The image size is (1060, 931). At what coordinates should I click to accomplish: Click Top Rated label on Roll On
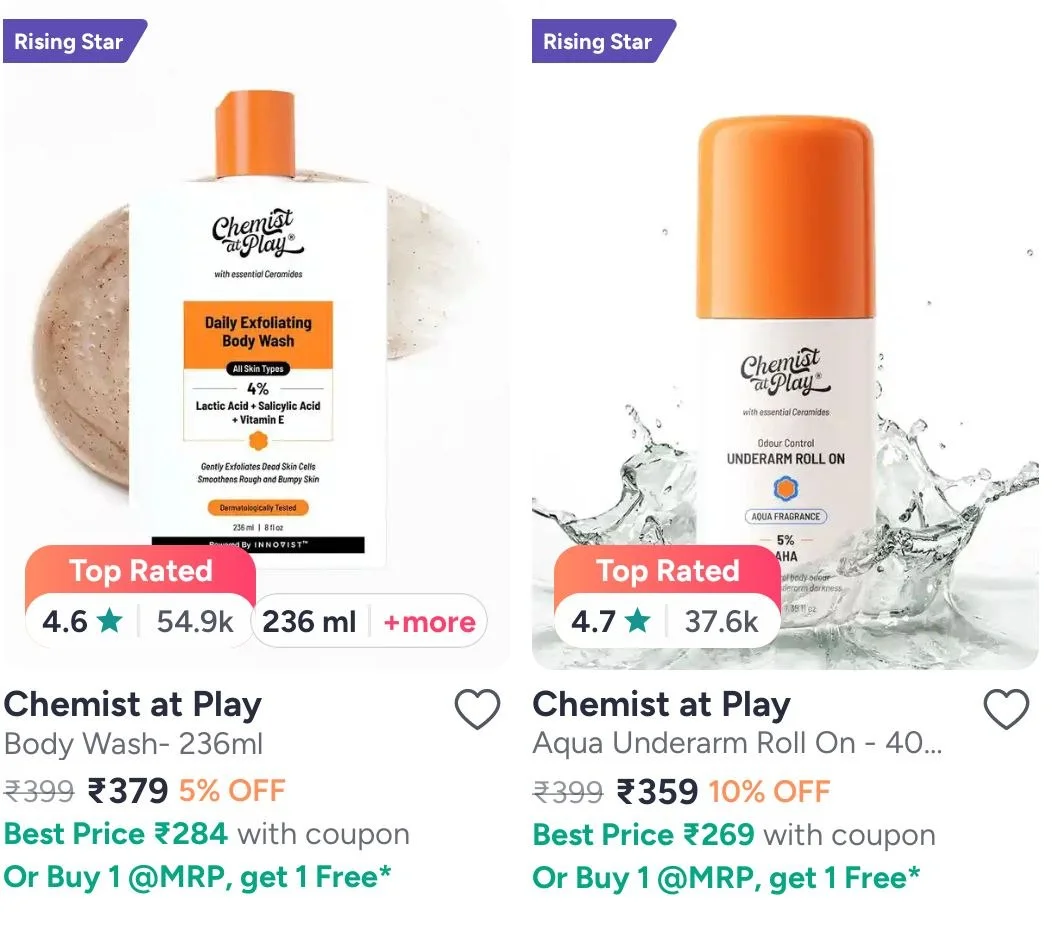click(x=668, y=571)
